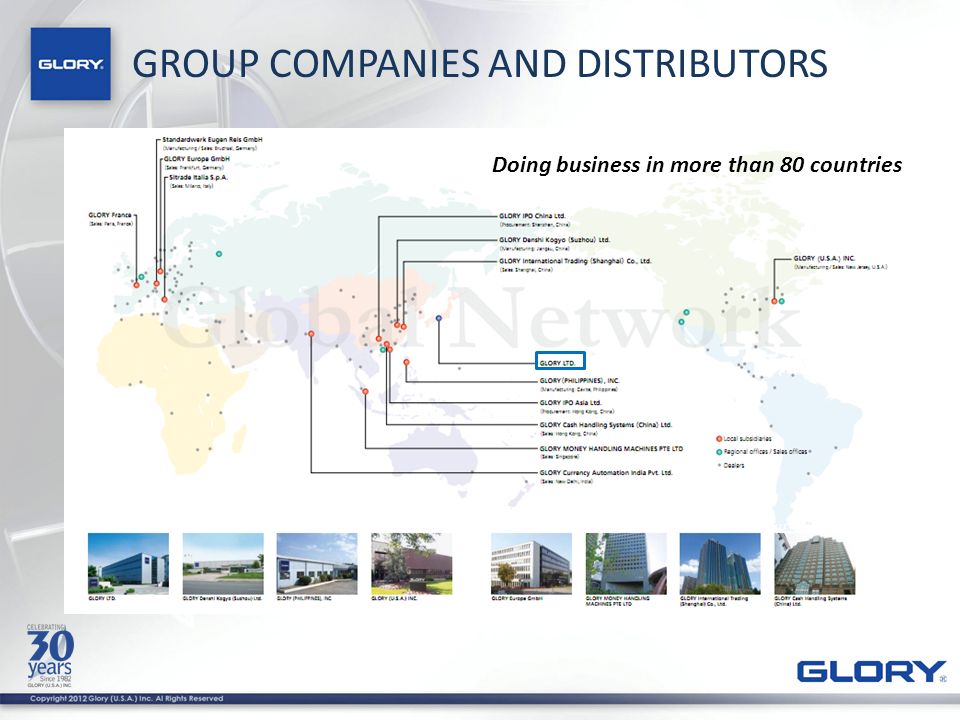960x720 pixels.
Task: Click the GLORY wordmark logo at bottom right
Action: [872, 672]
